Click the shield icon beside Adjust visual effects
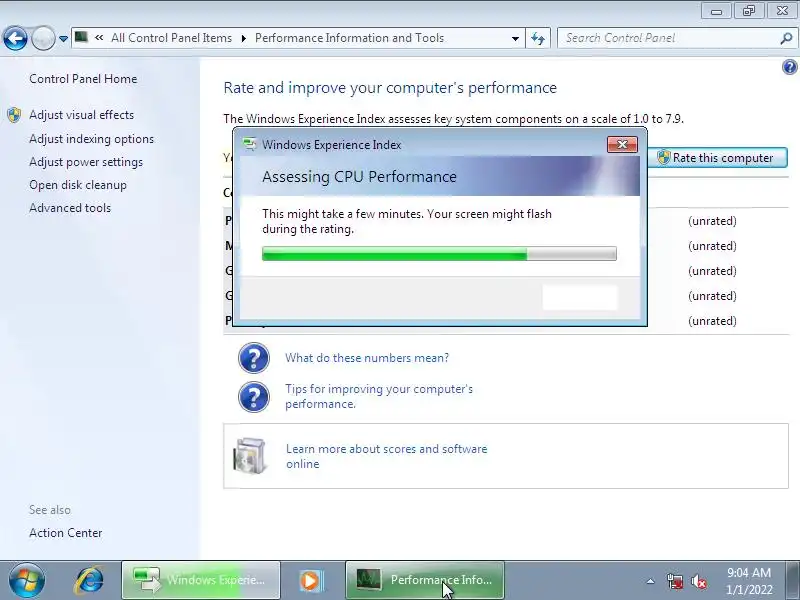 [x=14, y=115]
